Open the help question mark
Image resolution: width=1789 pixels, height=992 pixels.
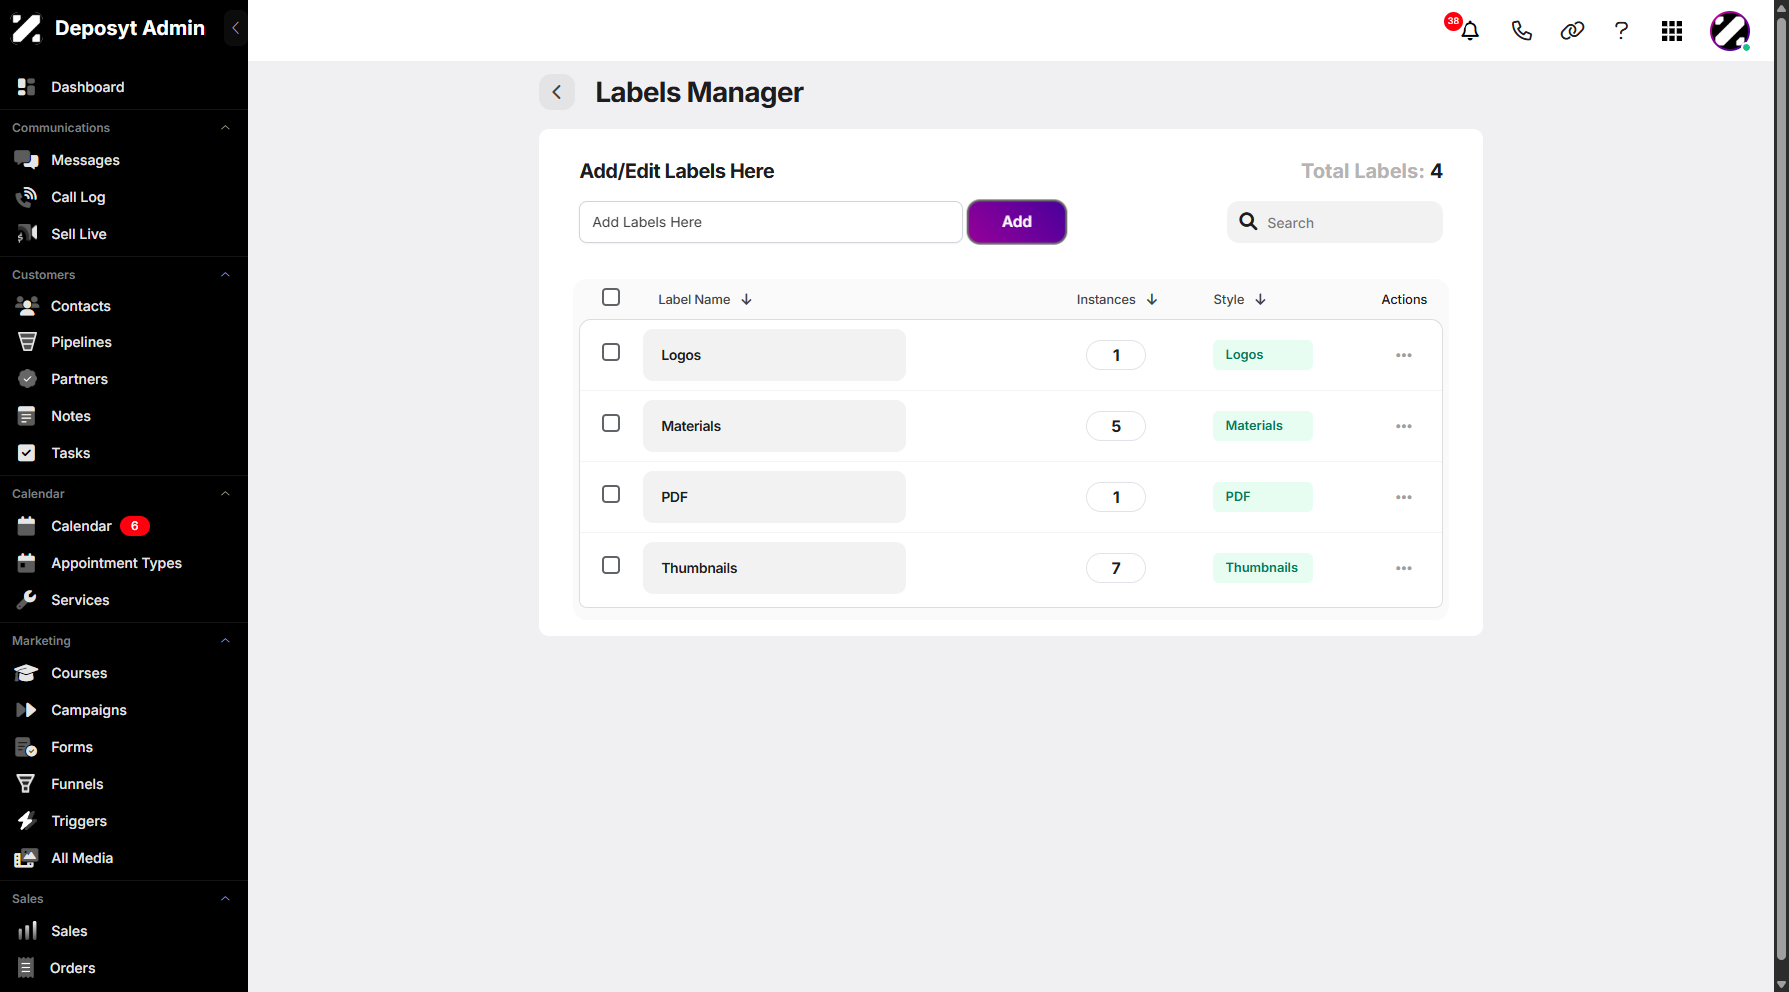(x=1621, y=31)
